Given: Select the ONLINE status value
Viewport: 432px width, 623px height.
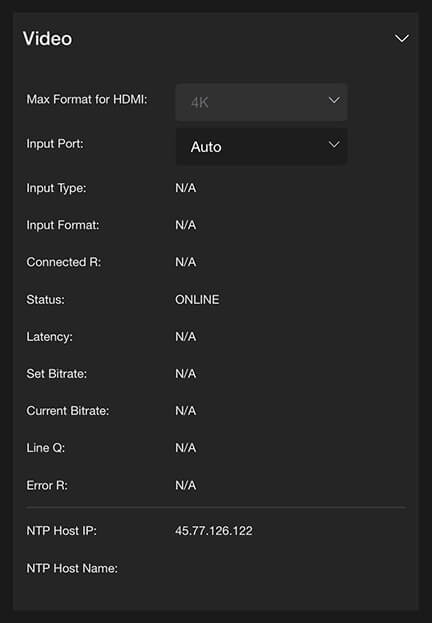Looking at the screenshot, I should click(197, 300).
